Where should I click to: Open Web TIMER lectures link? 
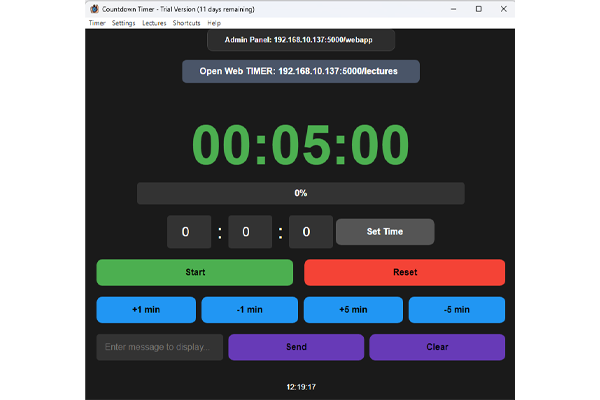point(301,71)
